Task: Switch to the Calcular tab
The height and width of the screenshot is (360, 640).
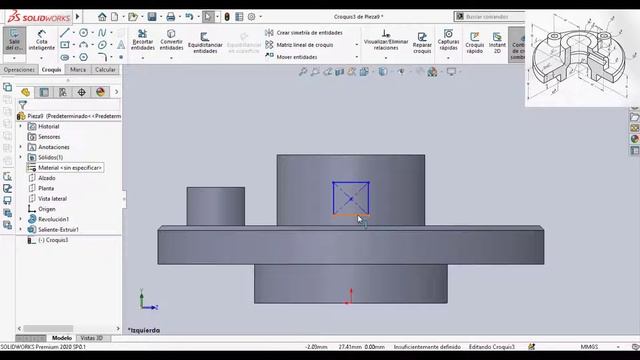Action: pos(105,70)
